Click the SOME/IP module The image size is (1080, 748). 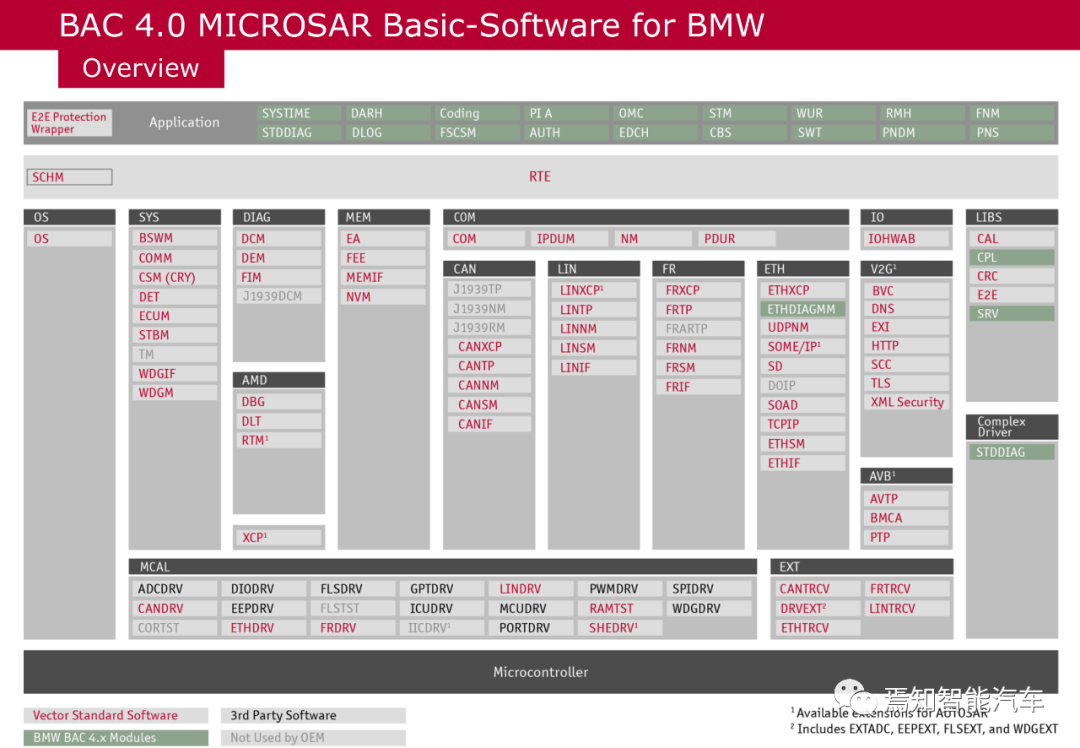point(803,346)
